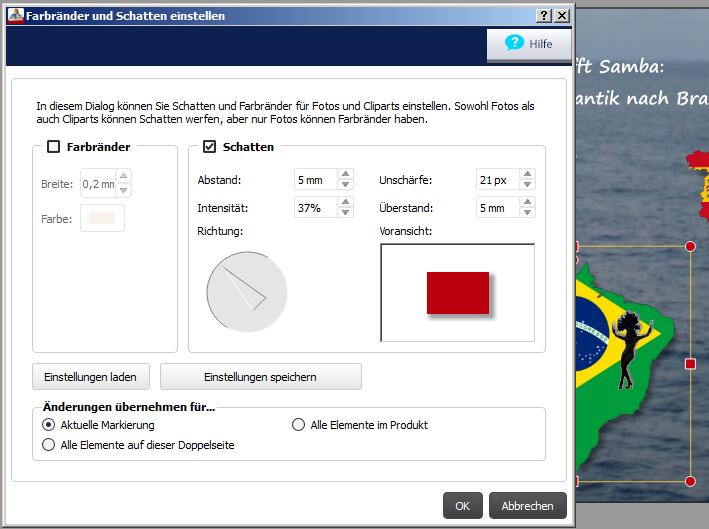Screen dimensions: 709x529
Task: Open Hilfe help button
Action: point(529,44)
